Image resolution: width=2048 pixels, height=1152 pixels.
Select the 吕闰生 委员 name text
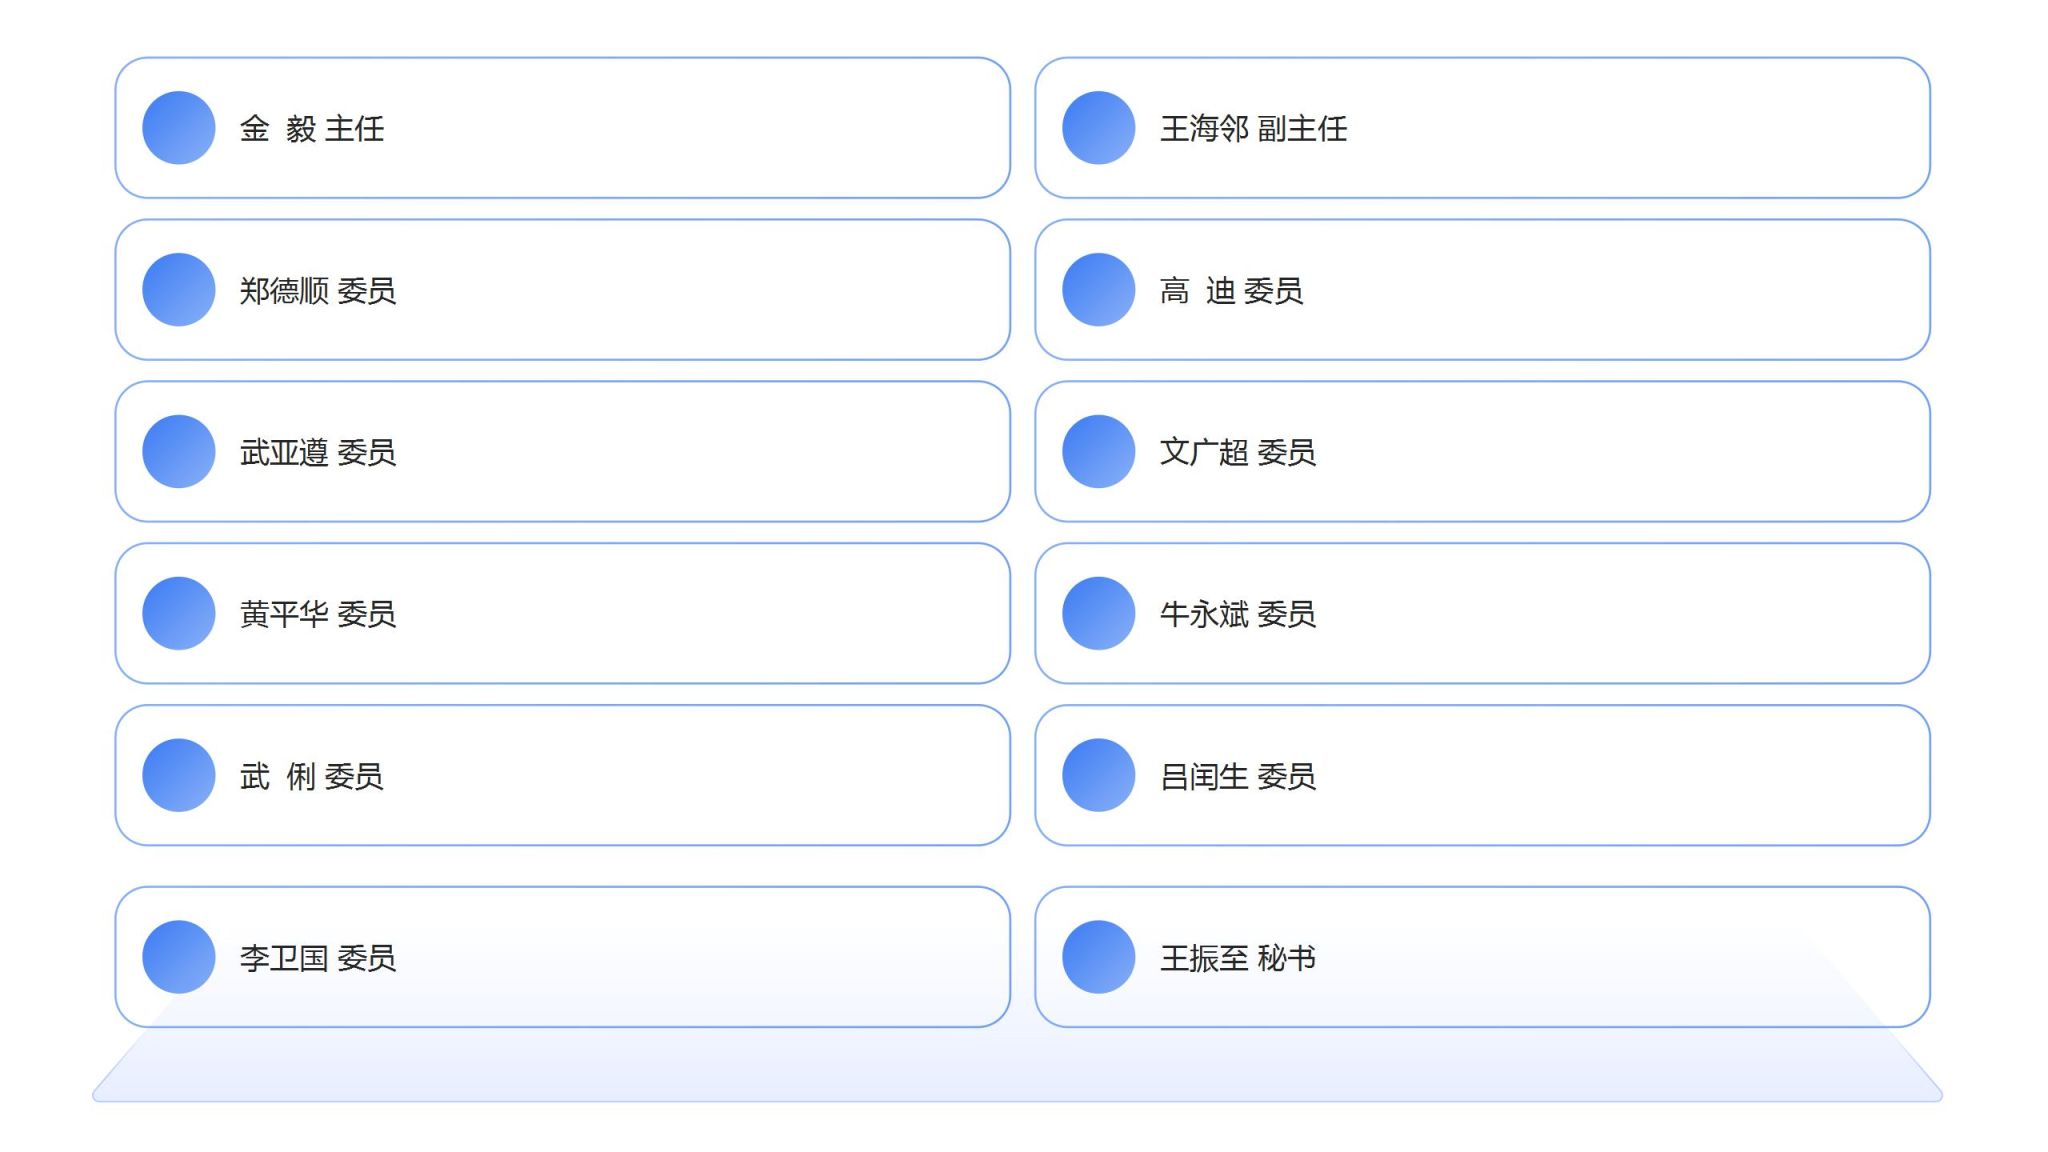tap(1238, 777)
